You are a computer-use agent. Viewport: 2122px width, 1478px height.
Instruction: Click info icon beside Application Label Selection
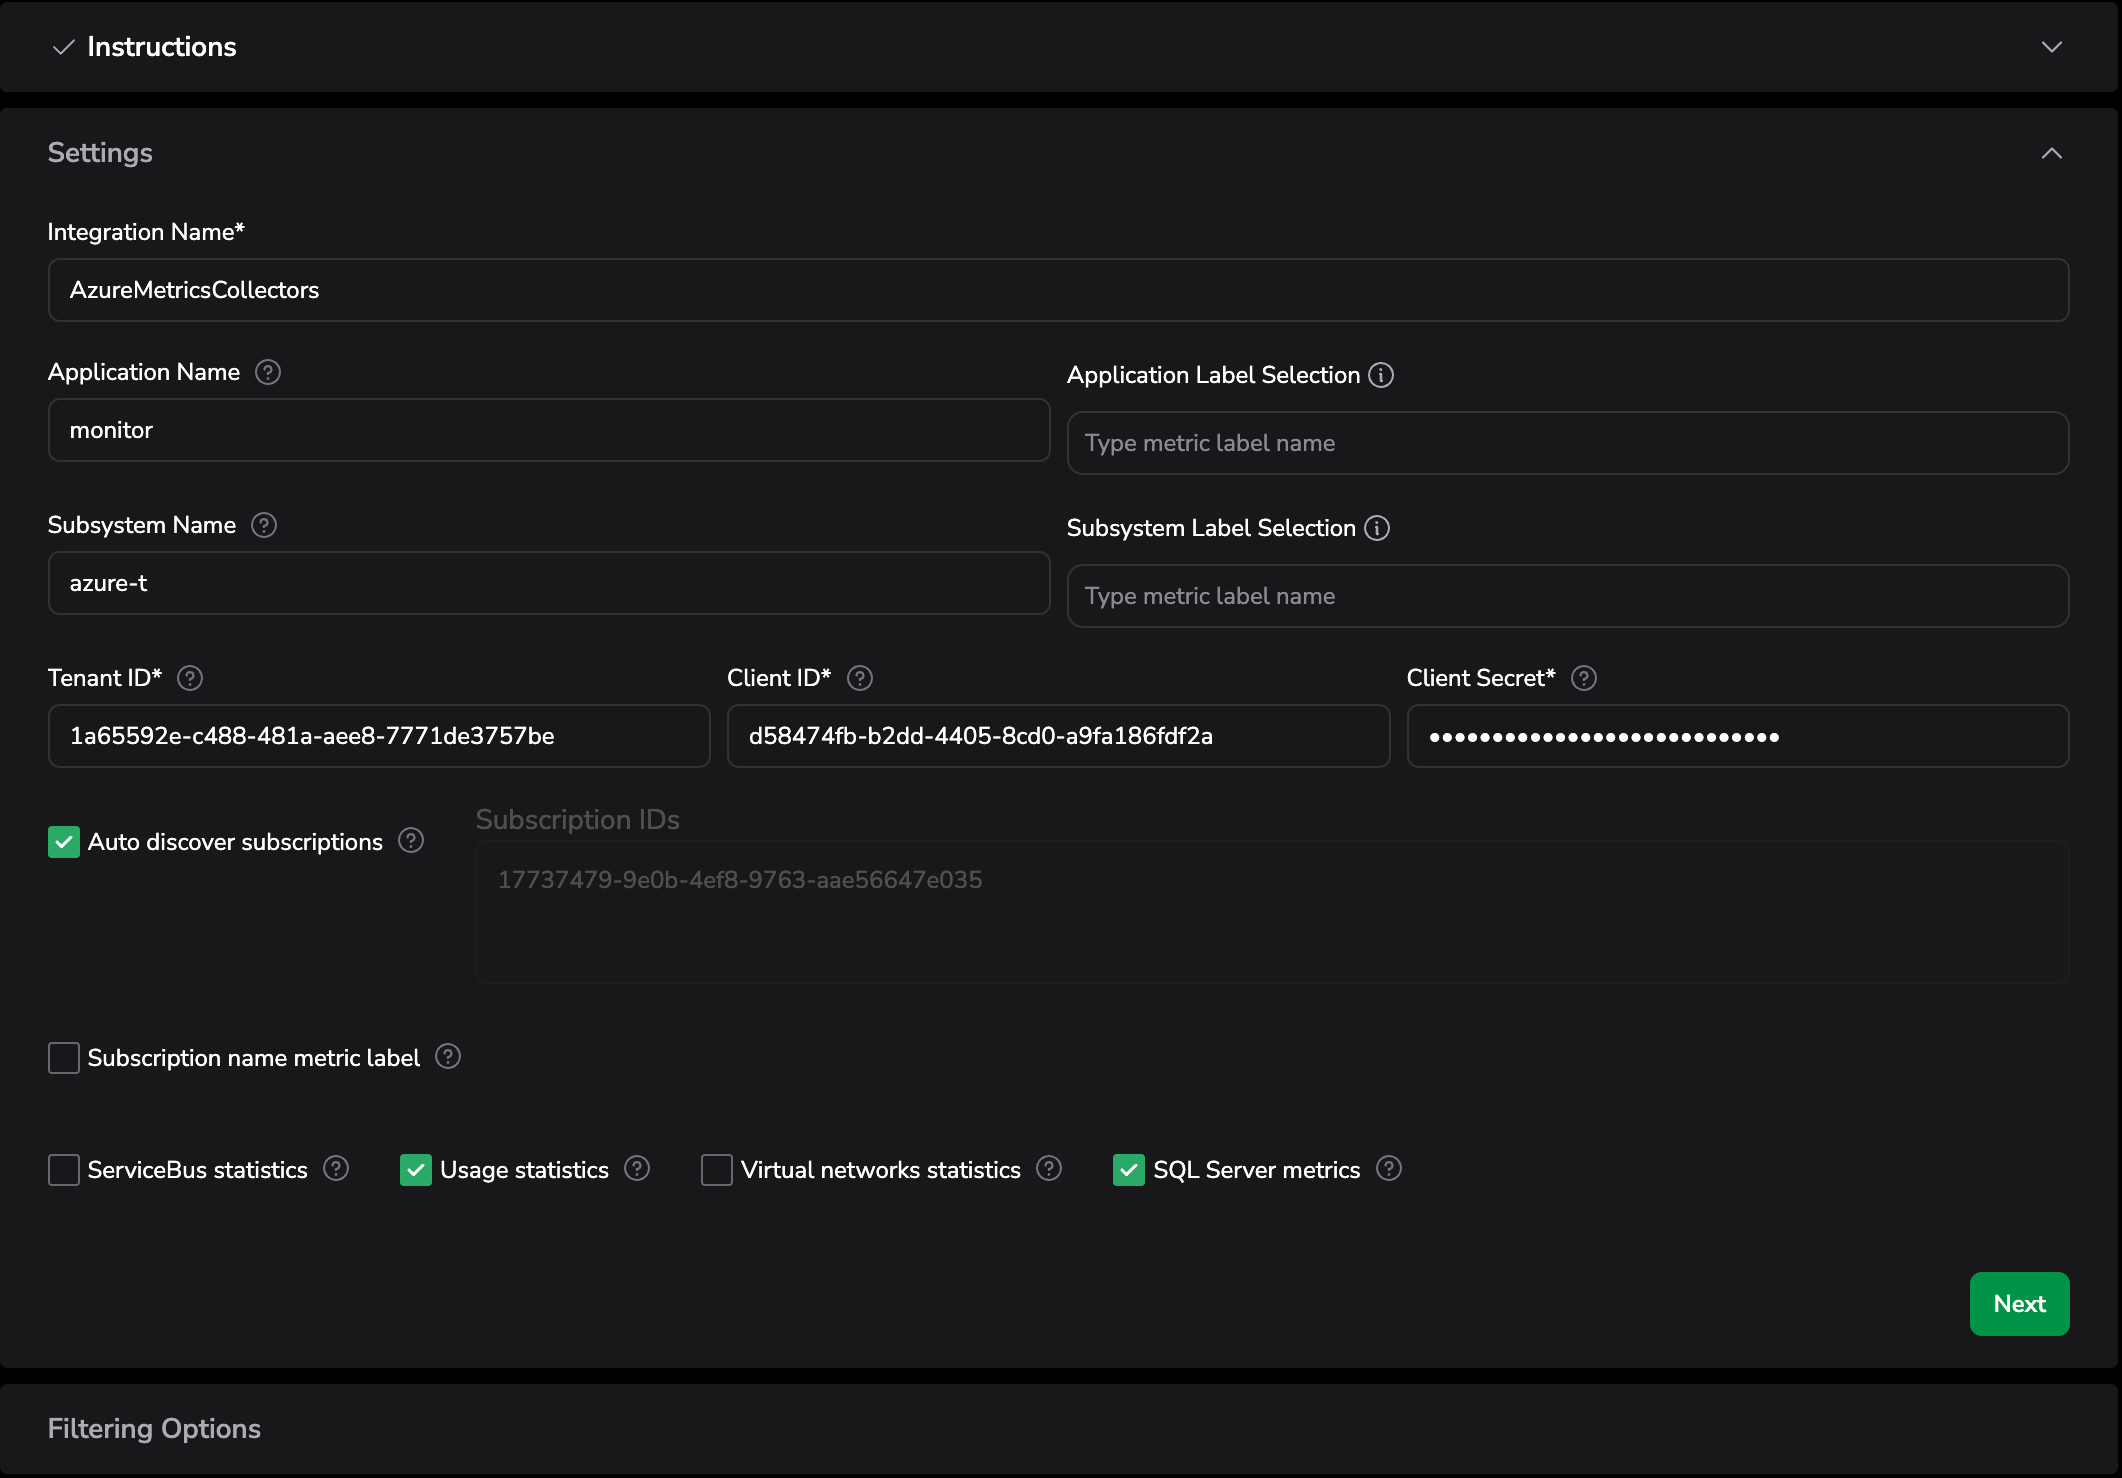coord(1381,375)
